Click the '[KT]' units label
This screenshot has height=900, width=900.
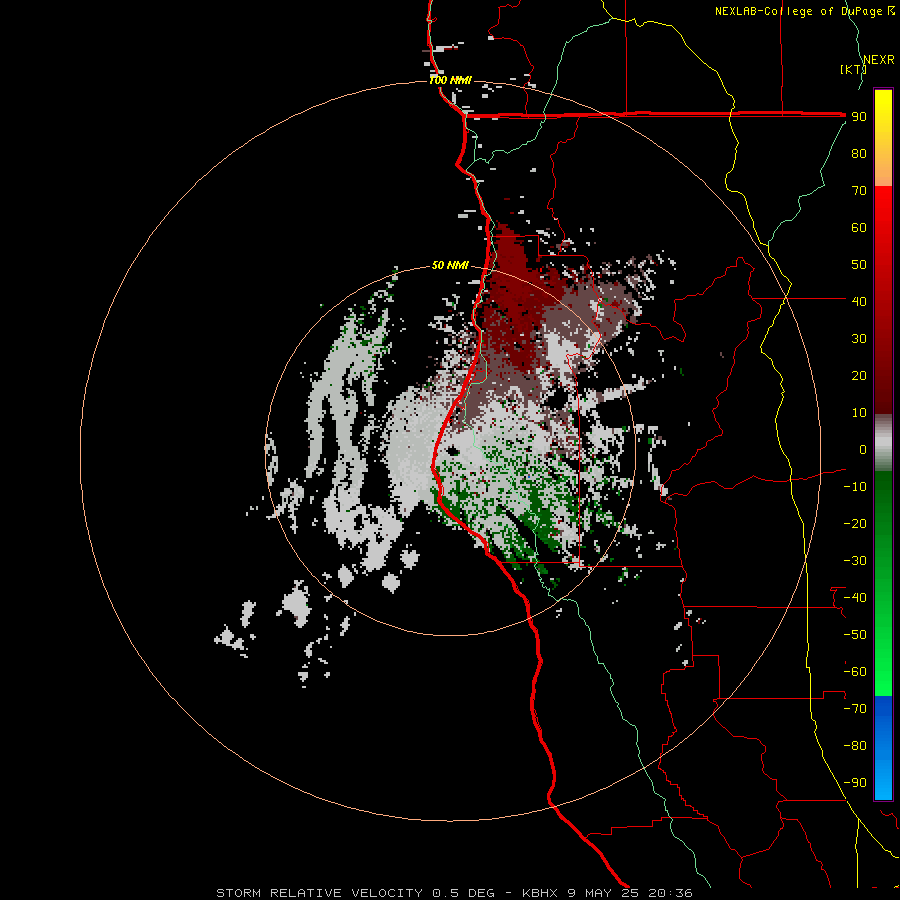click(x=853, y=69)
